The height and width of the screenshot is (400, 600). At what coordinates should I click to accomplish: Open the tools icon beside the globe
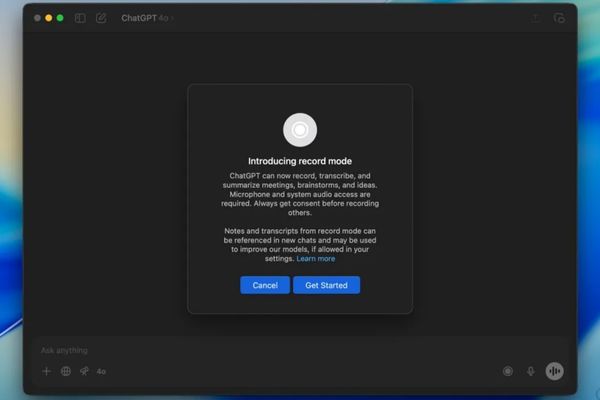point(84,371)
